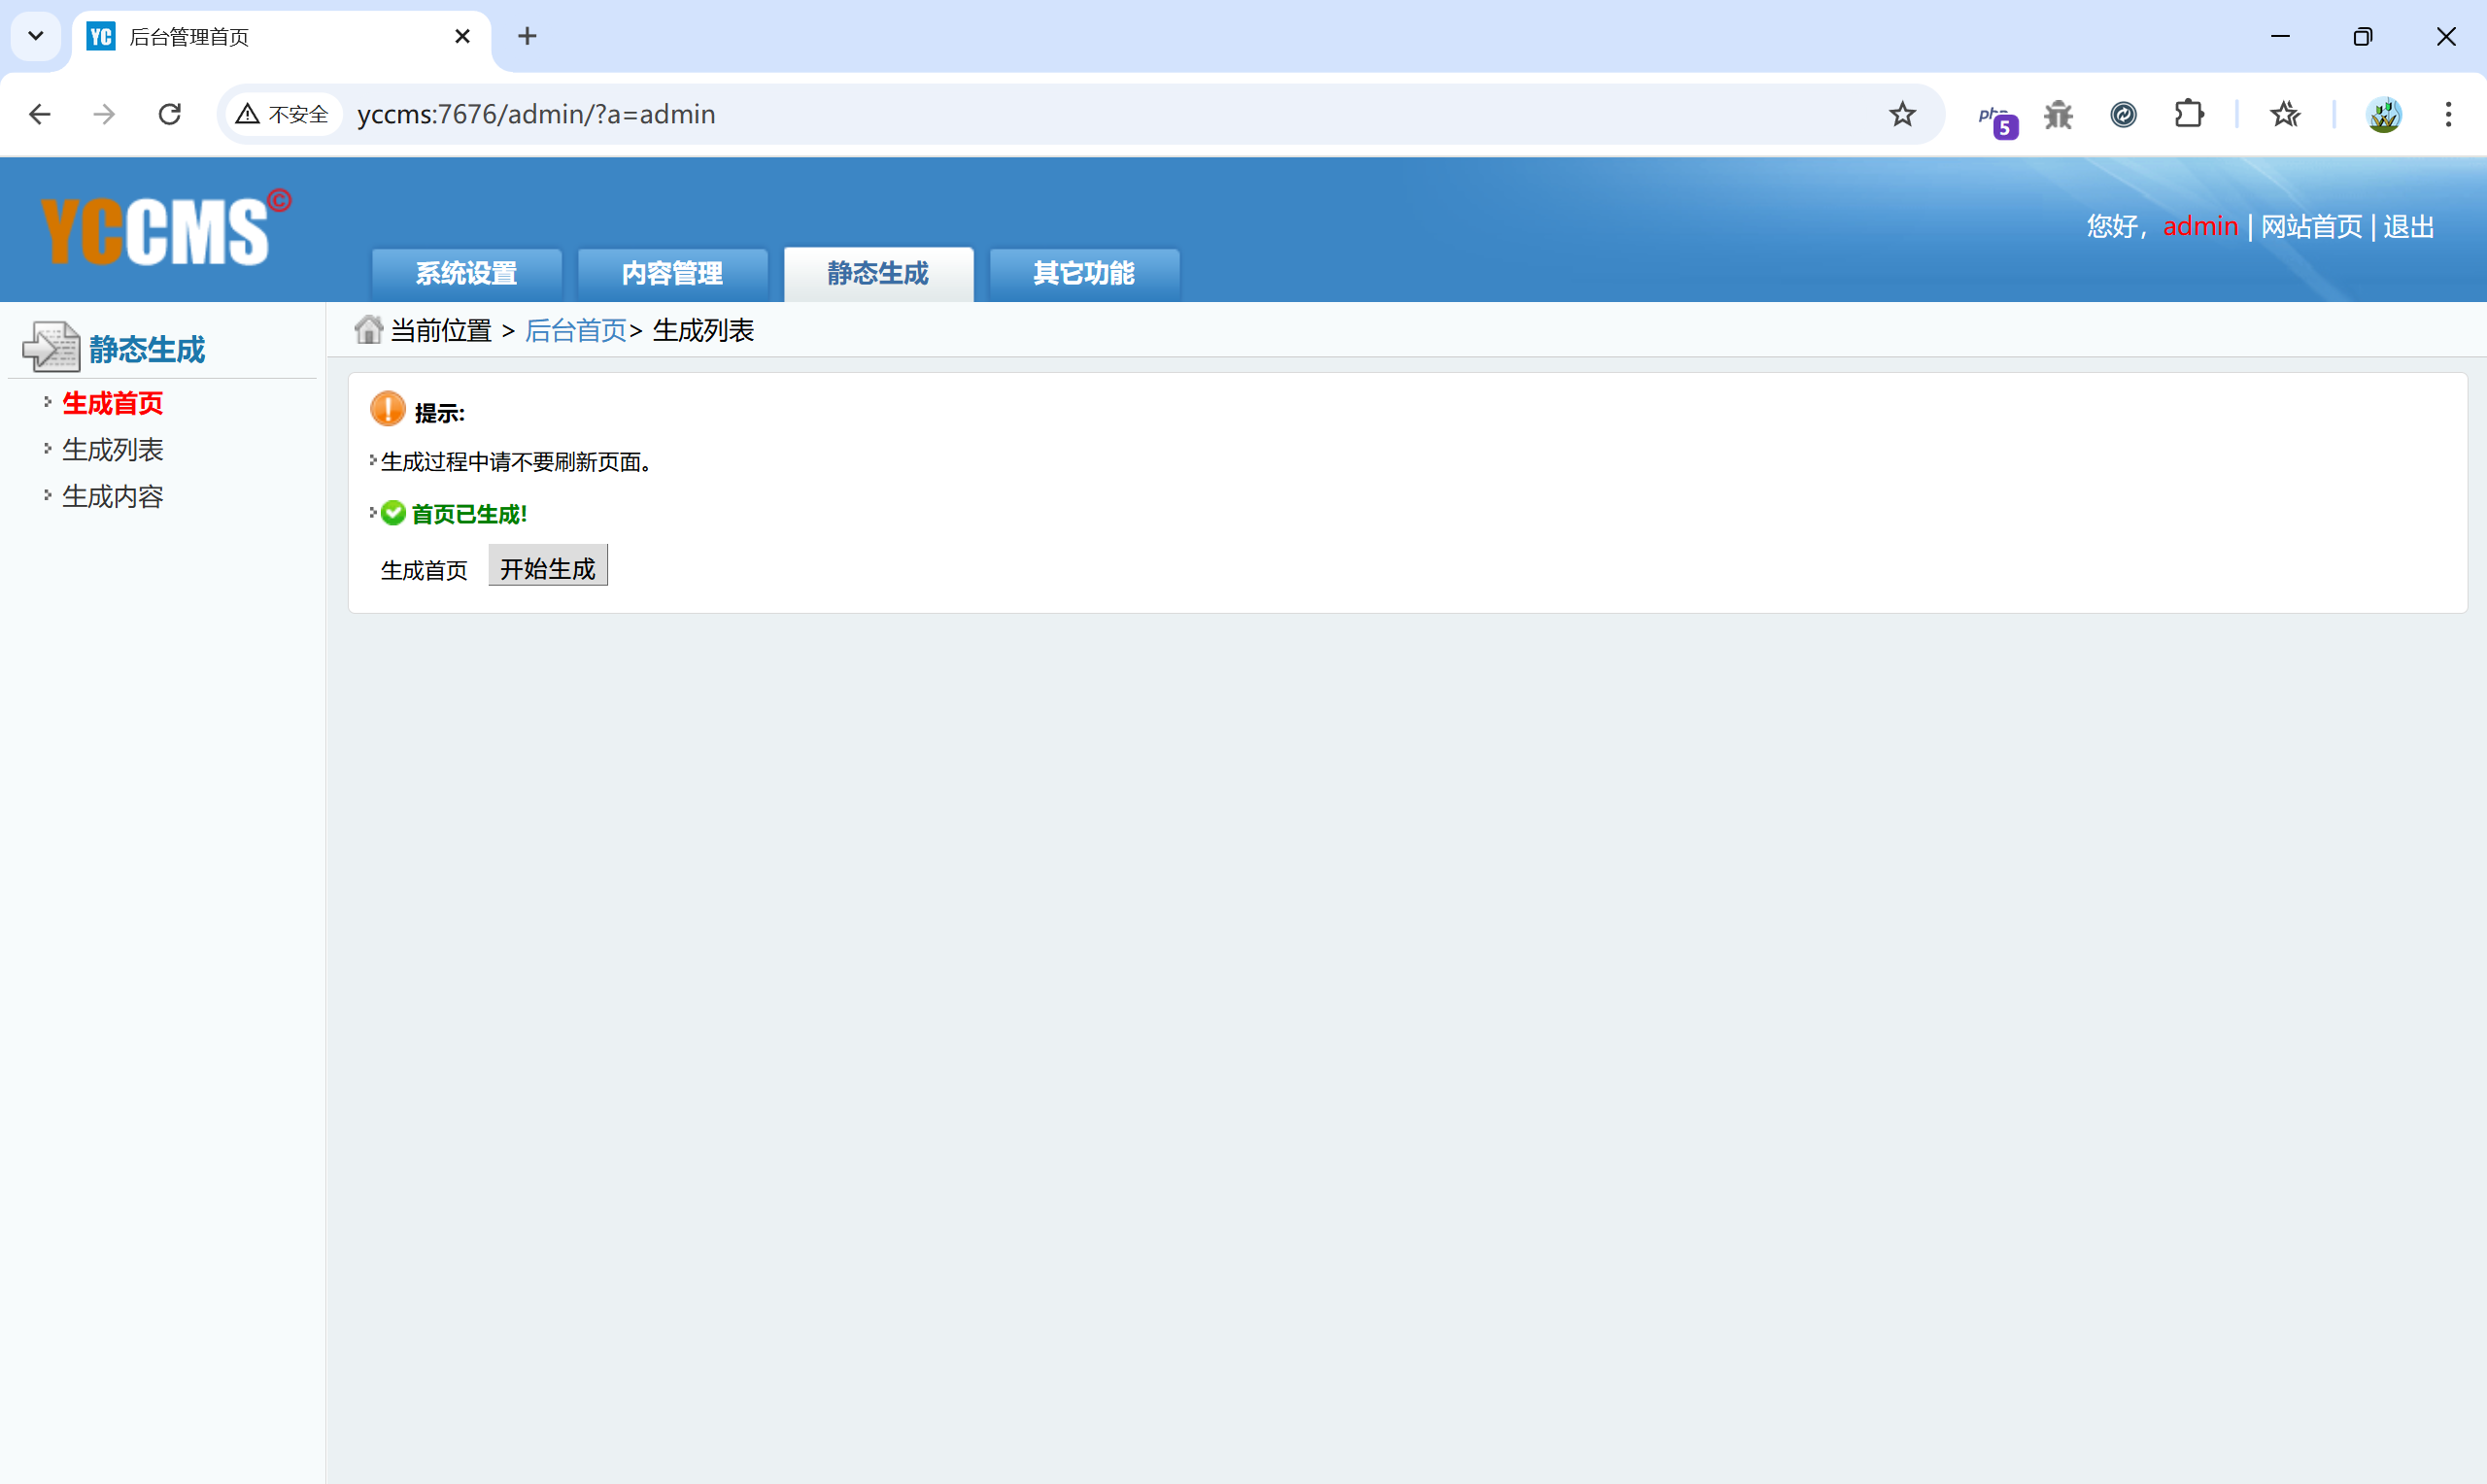Click the PHP extension icon

point(1995,116)
